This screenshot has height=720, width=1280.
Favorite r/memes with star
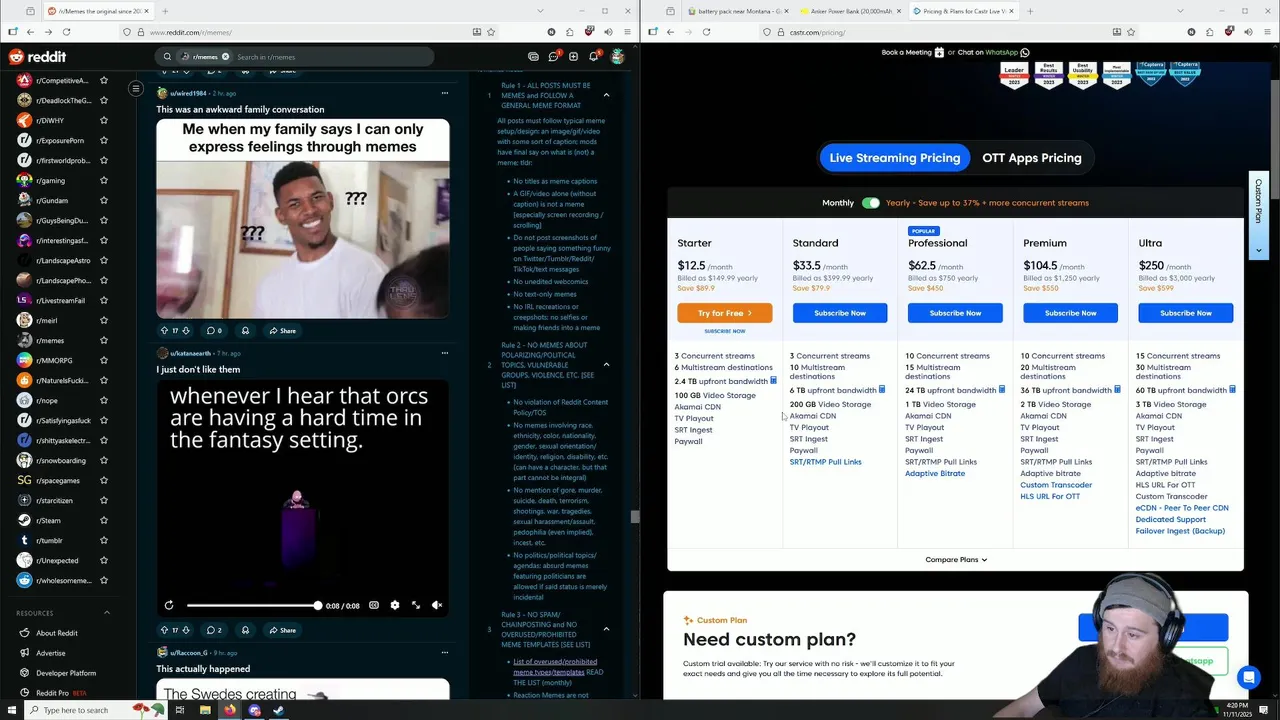point(103,340)
